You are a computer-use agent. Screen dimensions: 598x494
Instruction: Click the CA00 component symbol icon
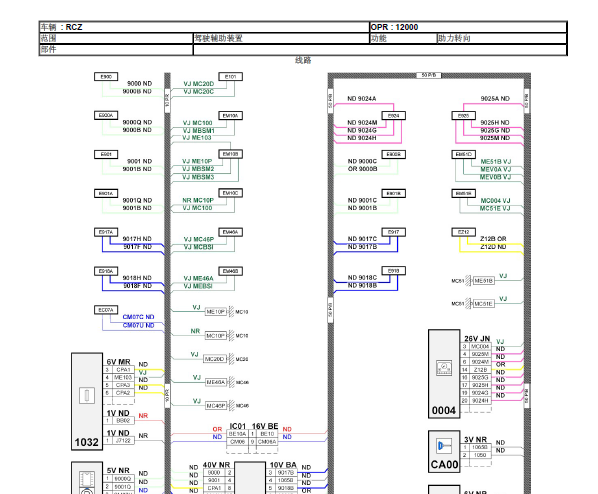444,446
